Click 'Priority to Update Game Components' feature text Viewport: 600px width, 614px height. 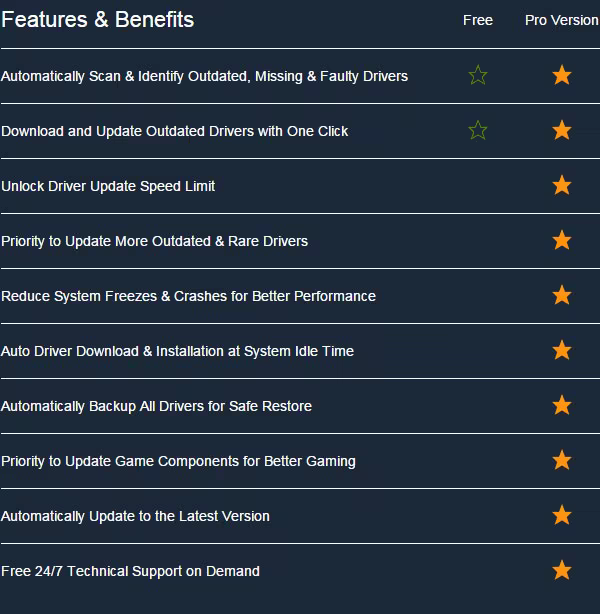coord(178,461)
